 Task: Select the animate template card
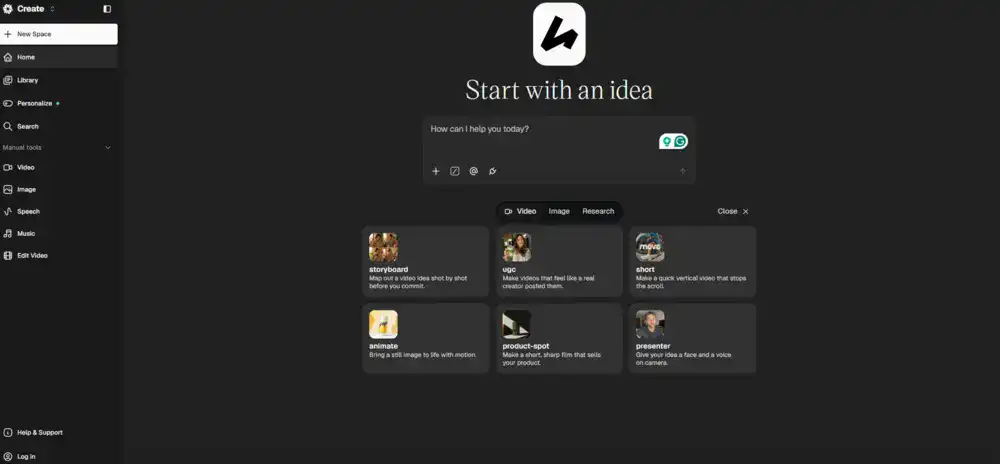(426, 338)
